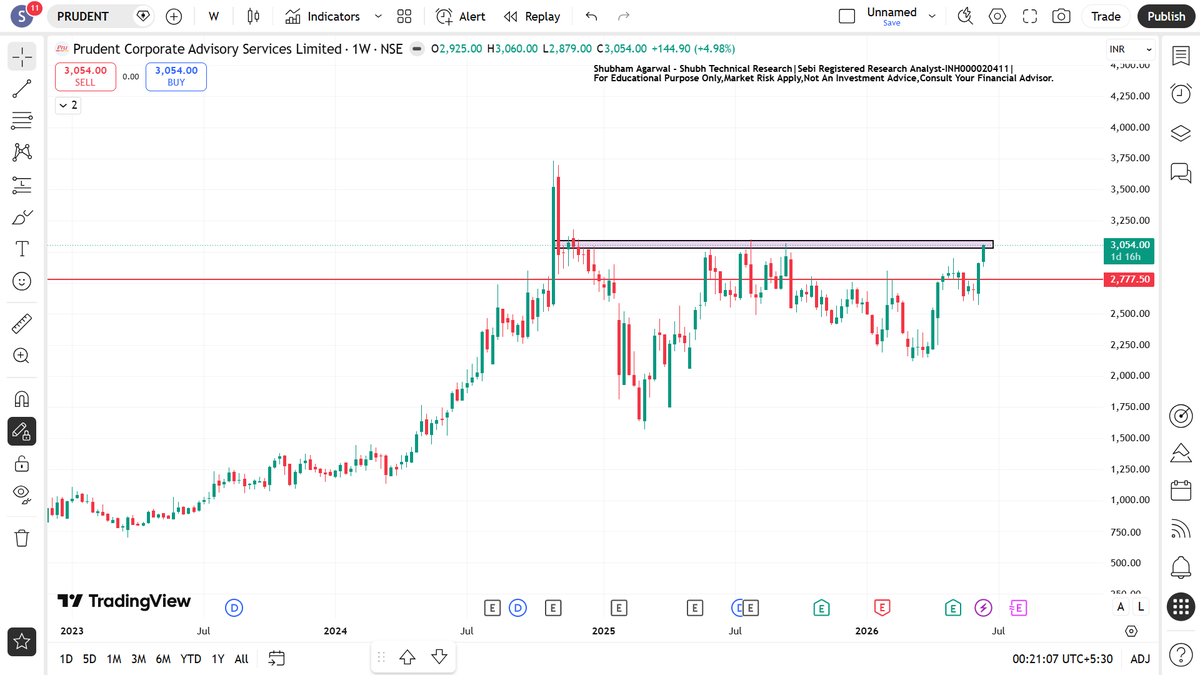Create an Alert
Screen dimensions: 1200x675
pyautogui.click(x=461, y=16)
